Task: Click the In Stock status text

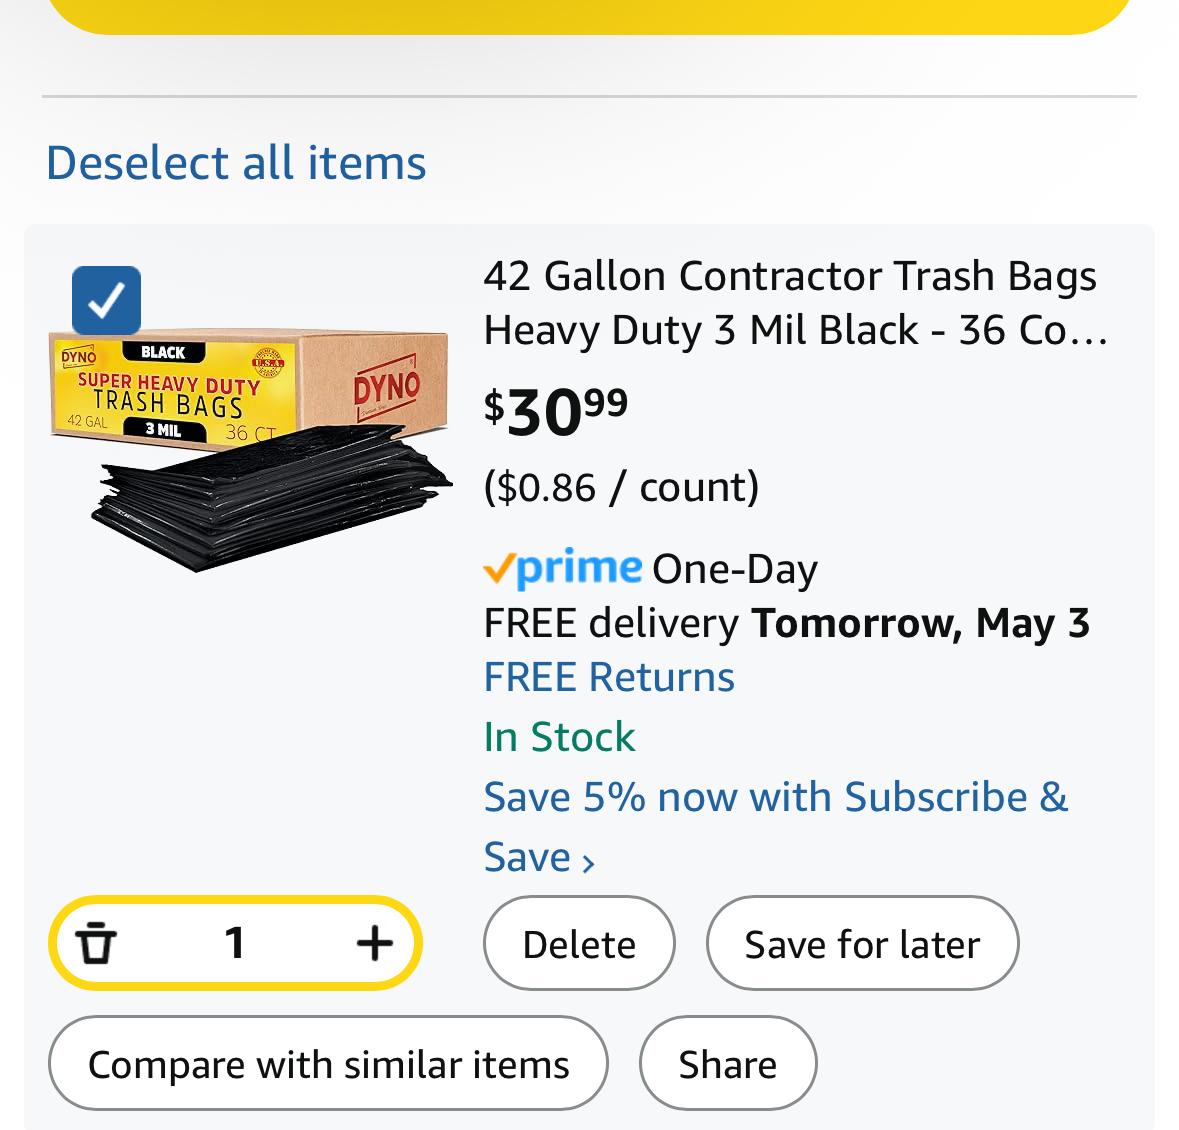Action: coord(559,736)
